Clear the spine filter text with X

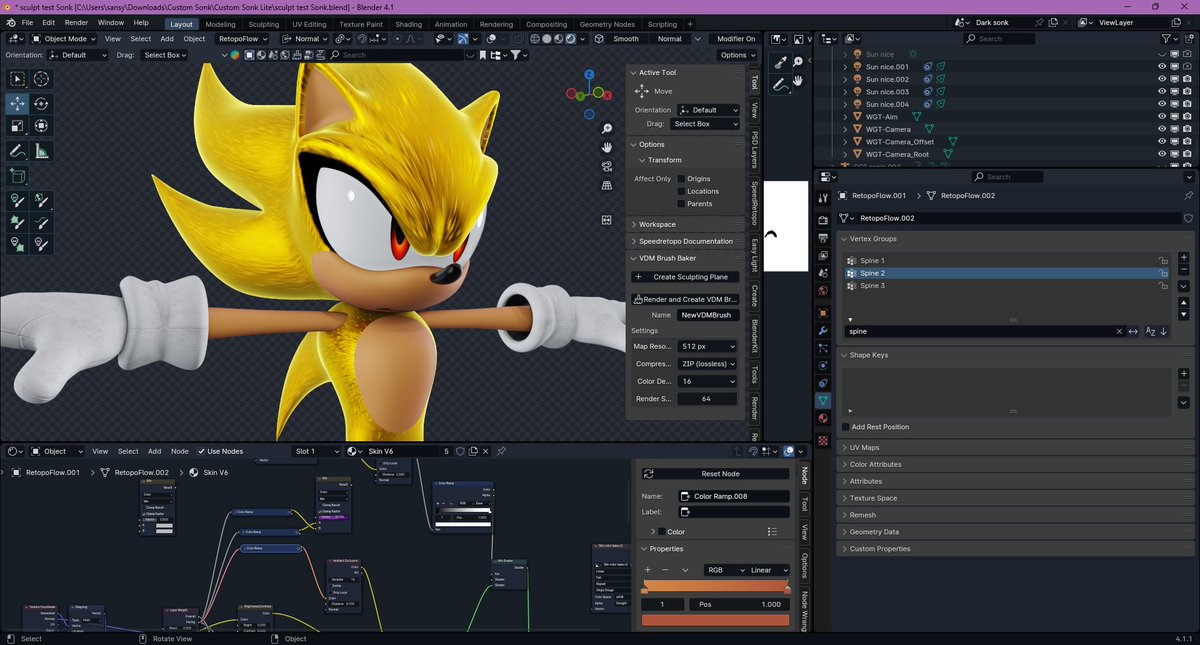point(1119,331)
